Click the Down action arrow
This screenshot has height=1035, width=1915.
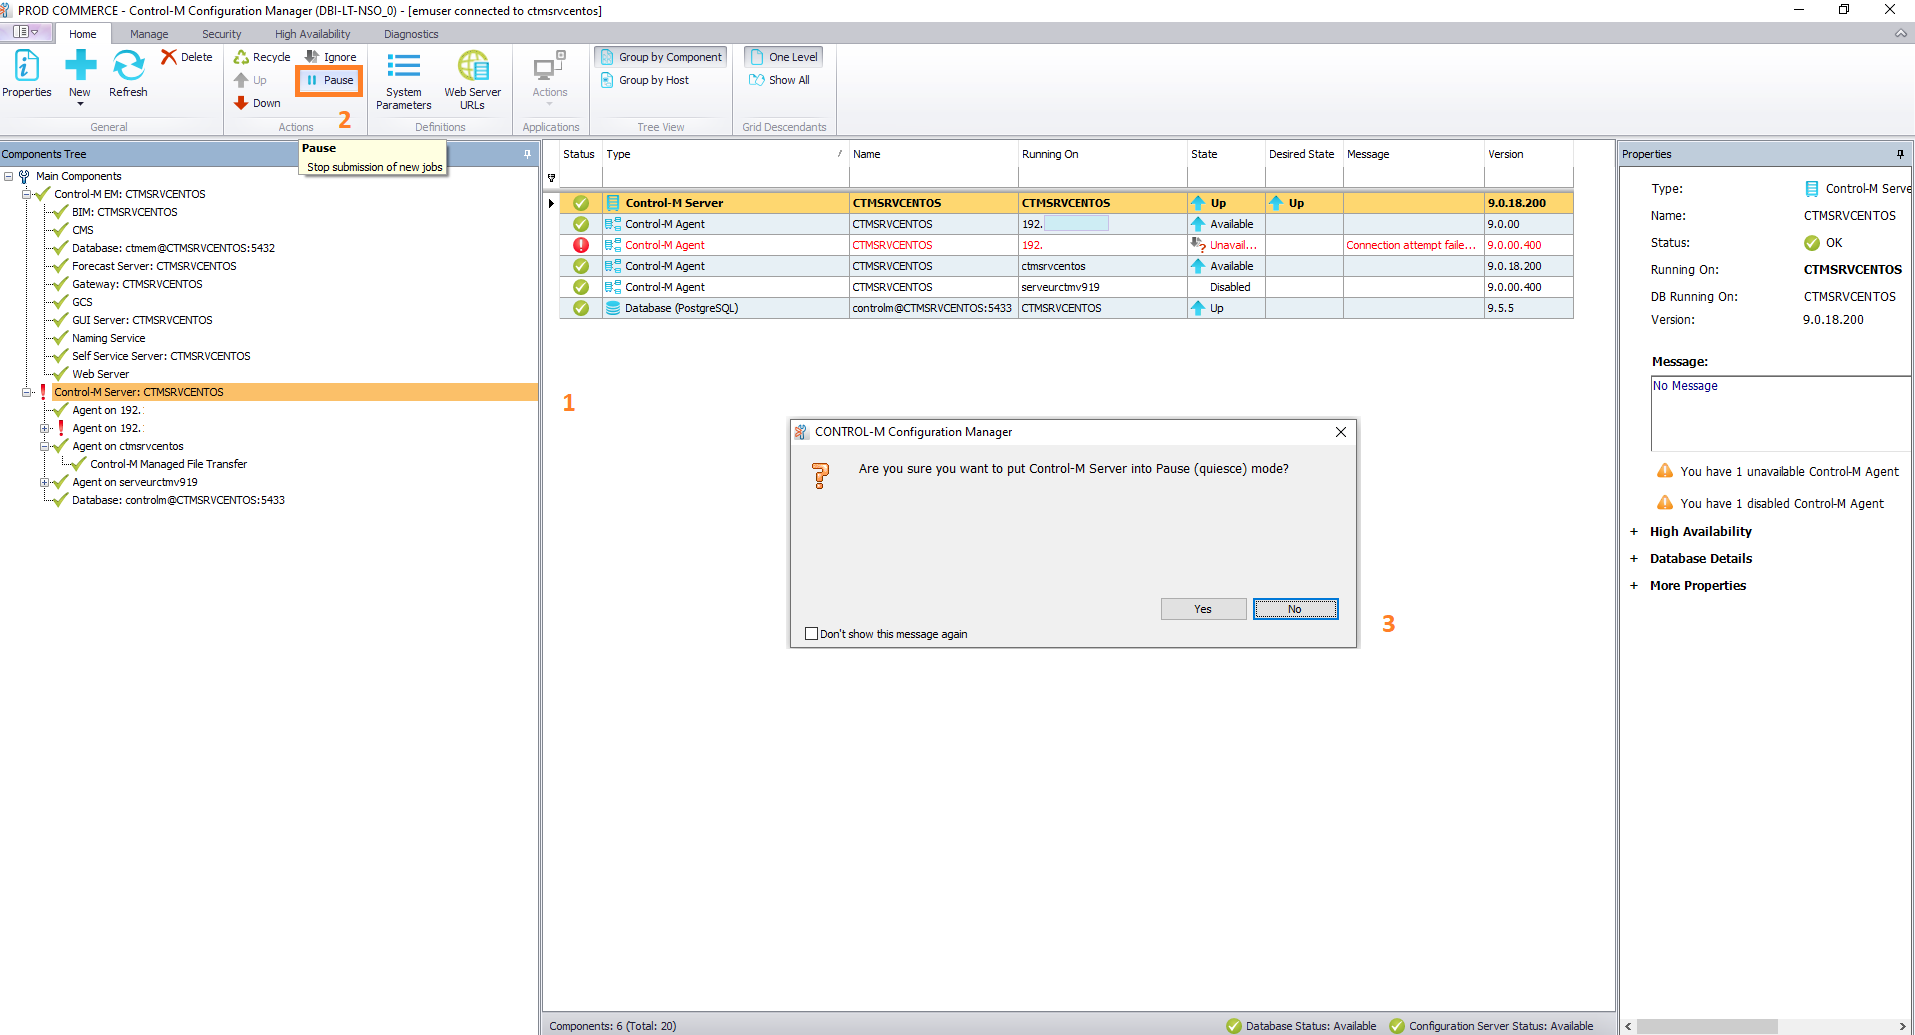pos(257,103)
